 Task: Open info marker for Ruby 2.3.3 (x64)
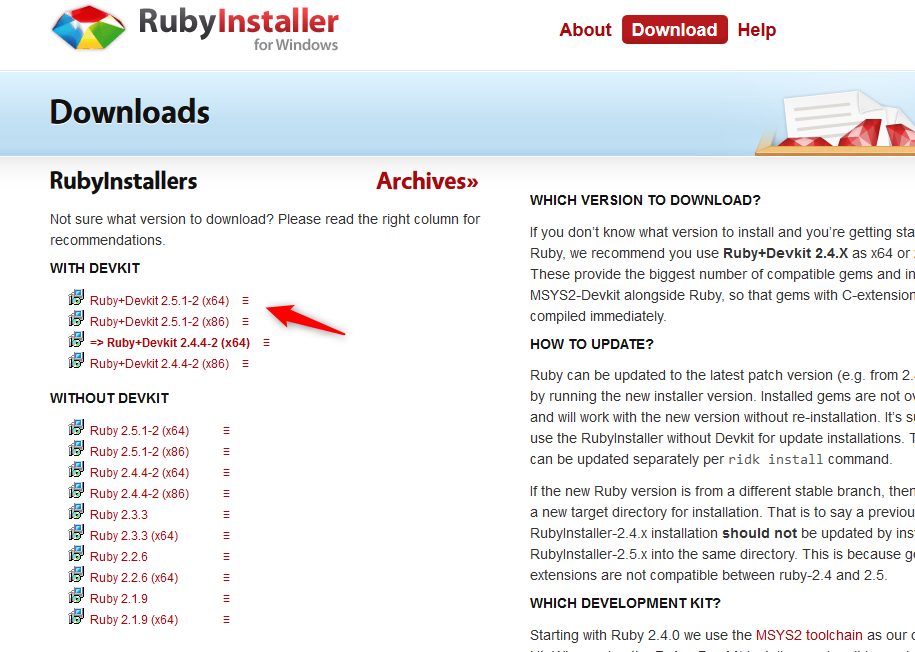pos(226,536)
